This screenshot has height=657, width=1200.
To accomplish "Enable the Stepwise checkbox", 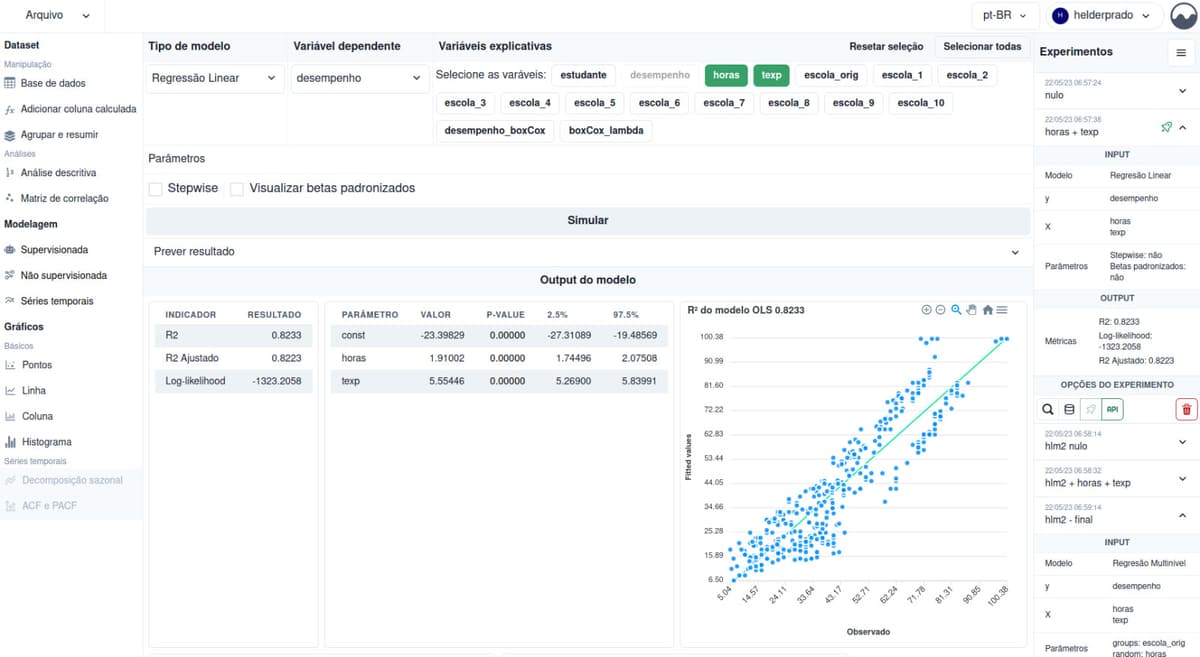I will pyautogui.click(x=156, y=189).
